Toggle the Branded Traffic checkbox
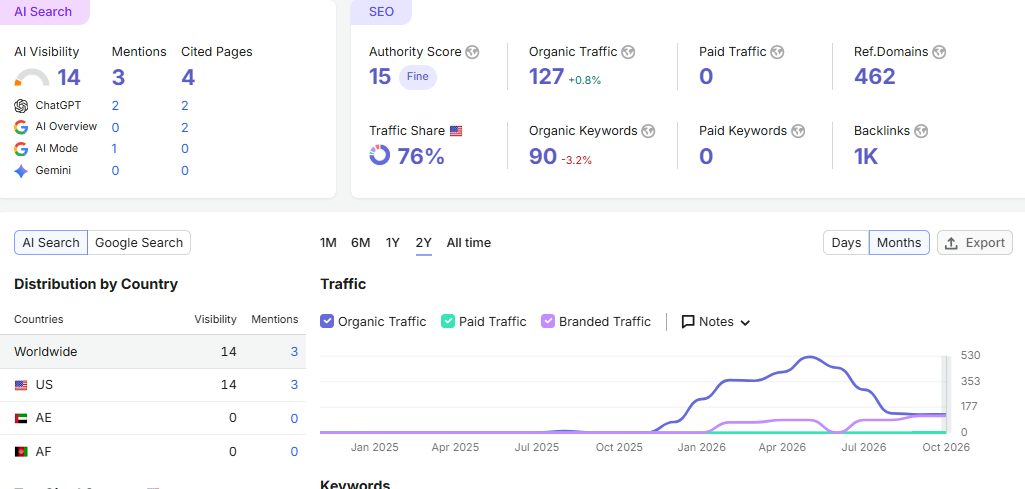Screen dimensions: 1025x489 pos(548,321)
